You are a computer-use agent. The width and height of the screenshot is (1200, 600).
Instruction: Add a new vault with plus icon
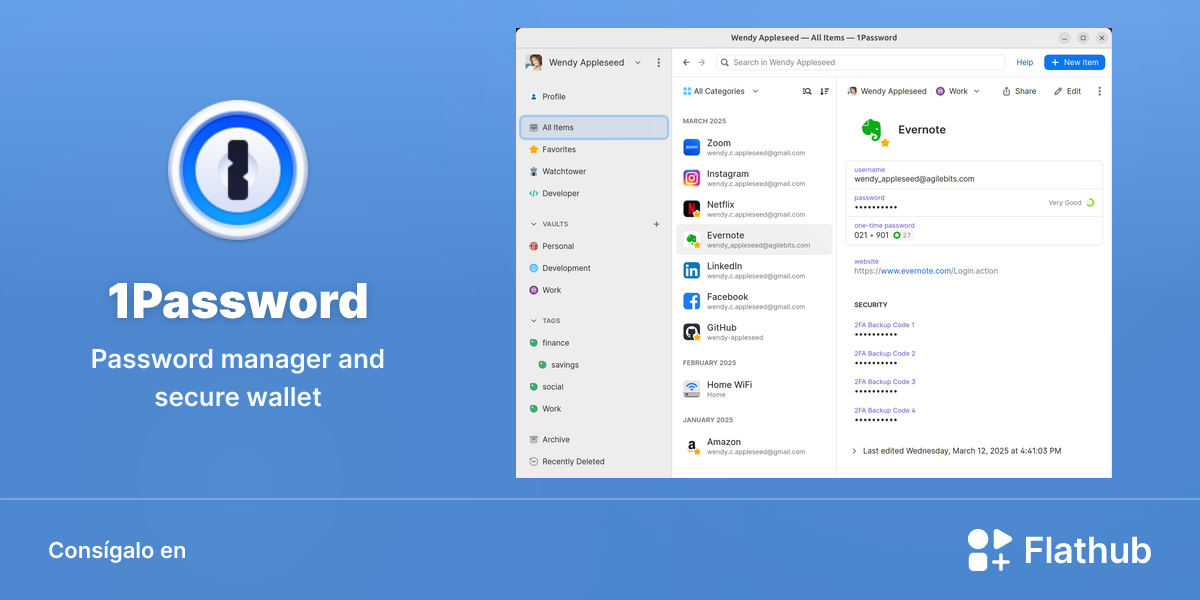[657, 224]
